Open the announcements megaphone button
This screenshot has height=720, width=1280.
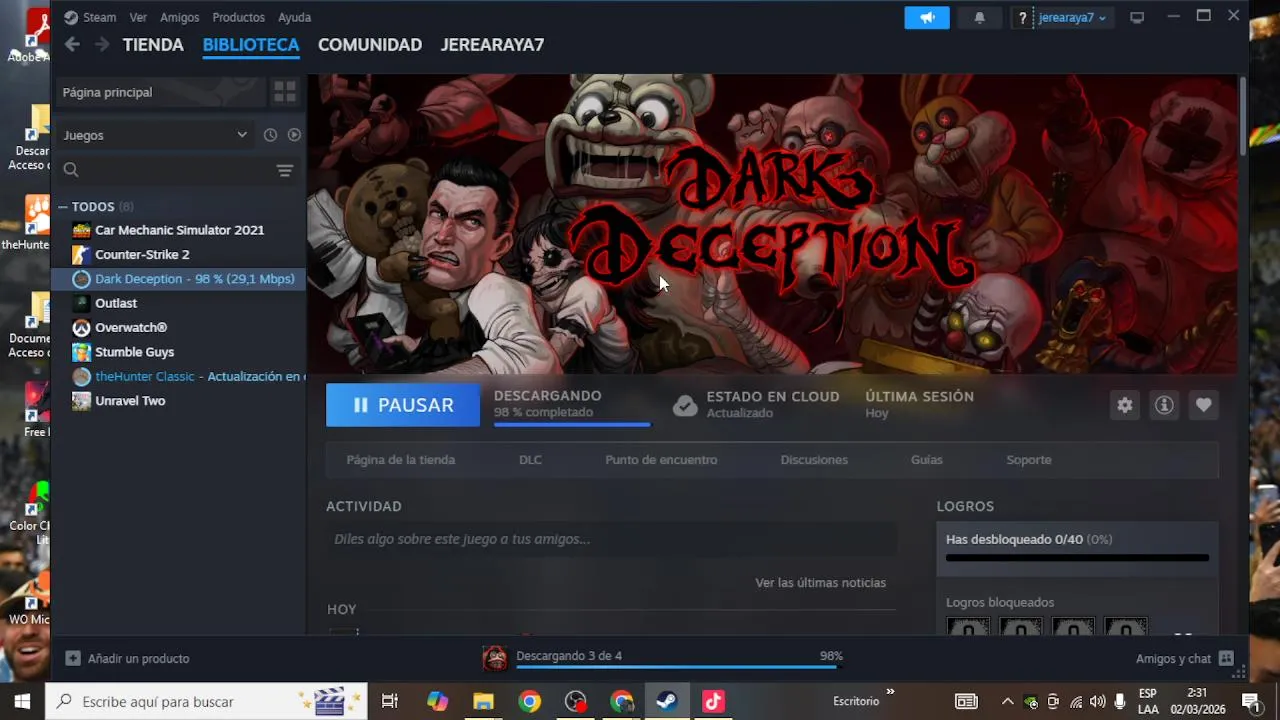(927, 17)
